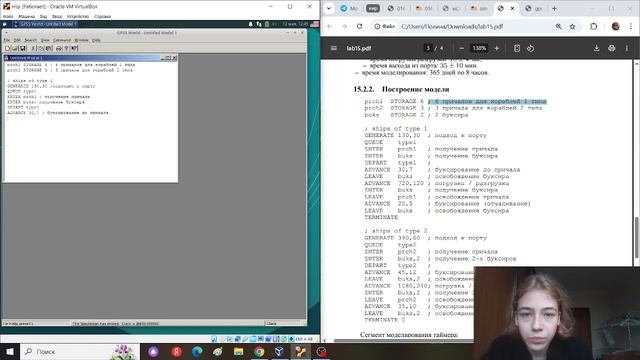
Task: Open VirtualBox from taskbar
Action: point(280,351)
